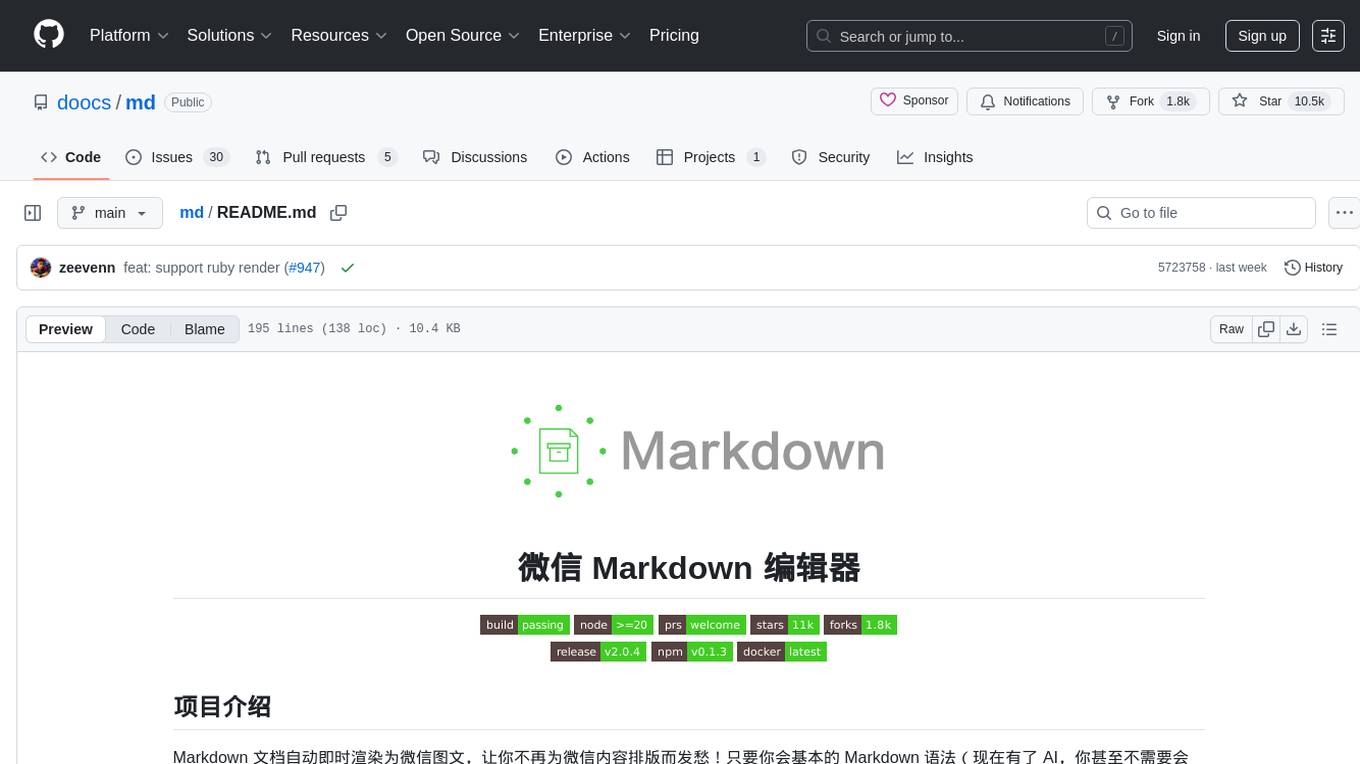This screenshot has height=764, width=1360.
Task: Collapse the file tree side panel
Action: [x=32, y=212]
